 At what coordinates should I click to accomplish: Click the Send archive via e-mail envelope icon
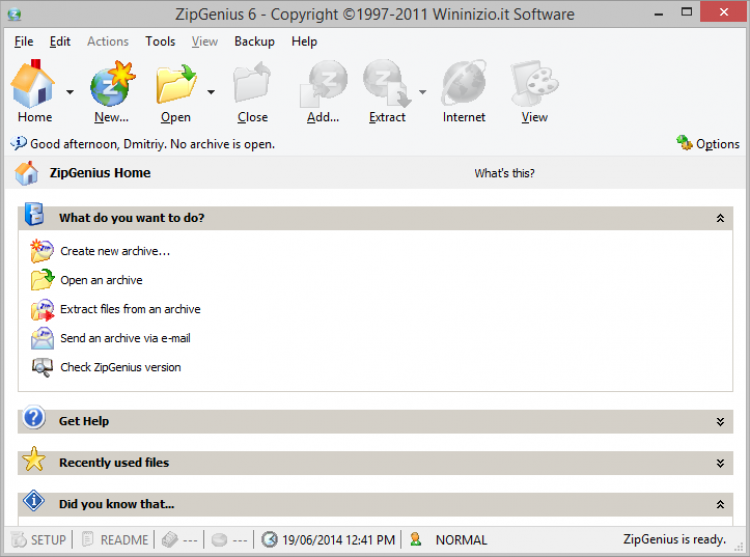pos(42,339)
